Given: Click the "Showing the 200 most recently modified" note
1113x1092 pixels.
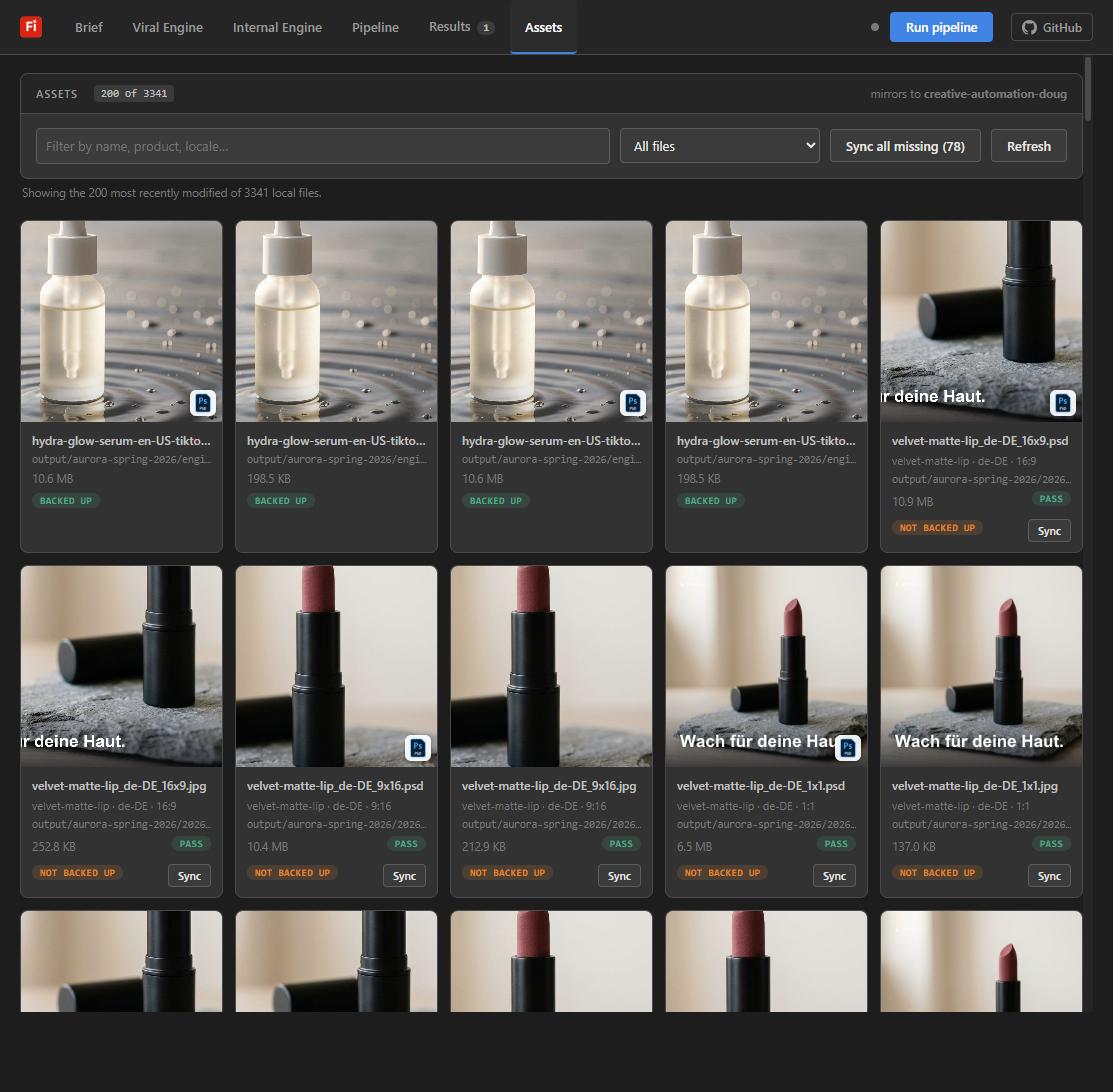Looking at the screenshot, I should click(x=172, y=193).
